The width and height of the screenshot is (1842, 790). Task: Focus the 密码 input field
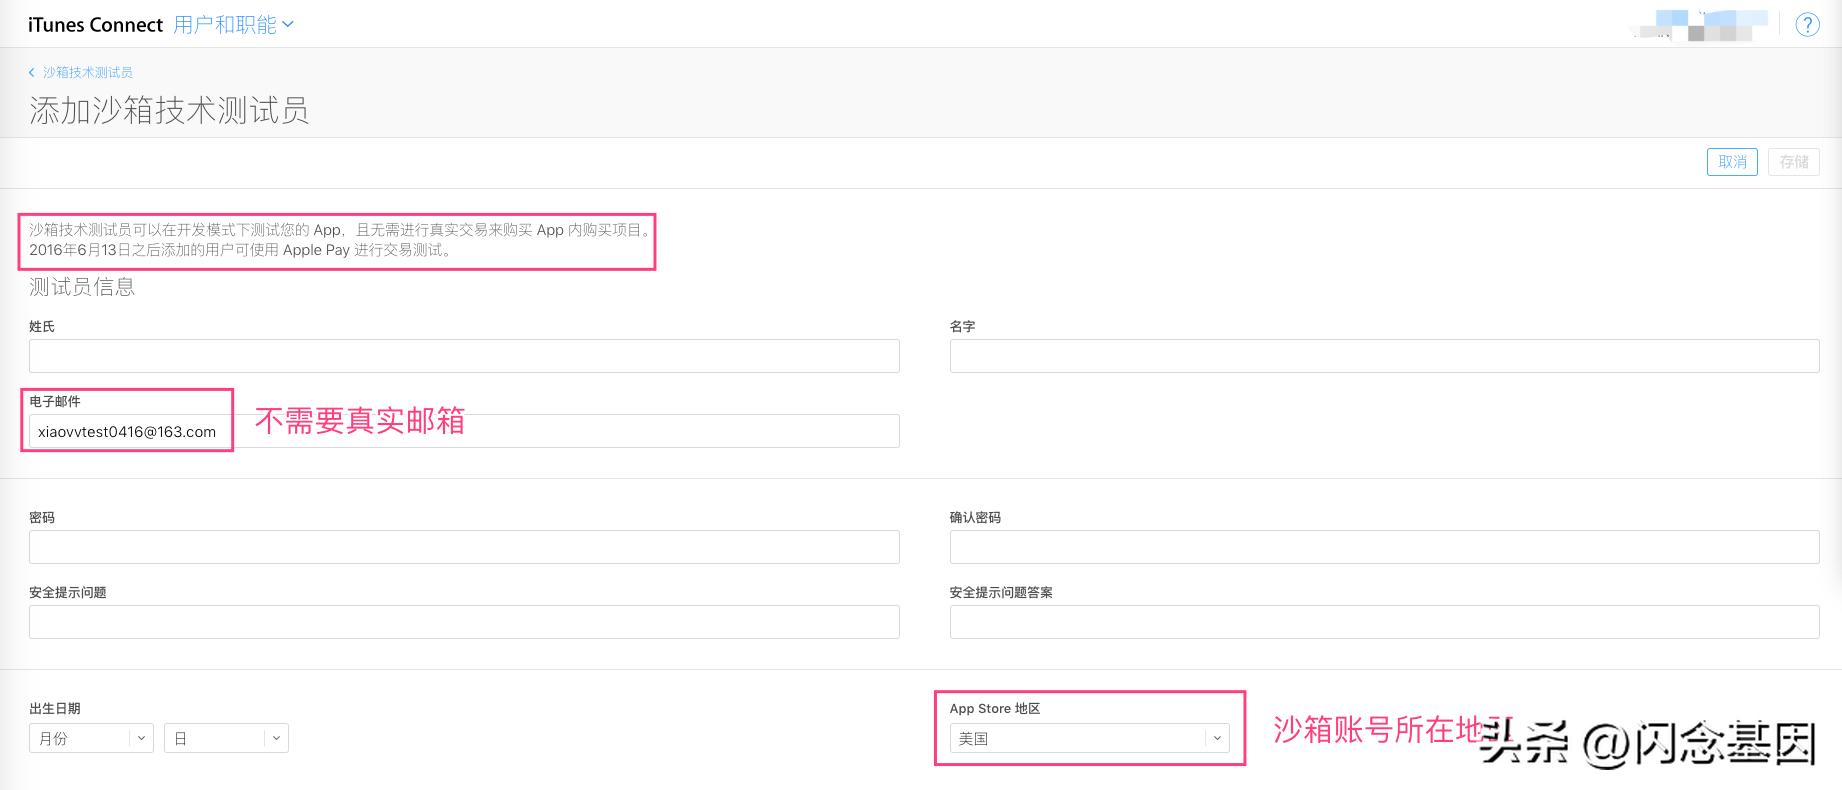click(x=464, y=547)
